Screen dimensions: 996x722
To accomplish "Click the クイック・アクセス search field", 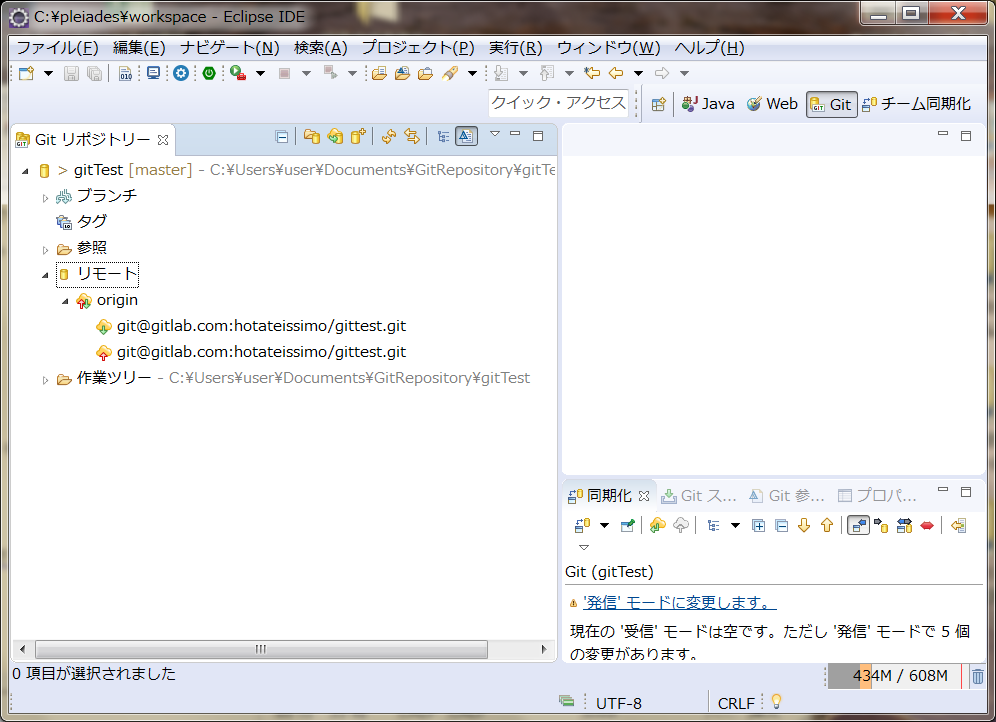I will tap(559, 103).
